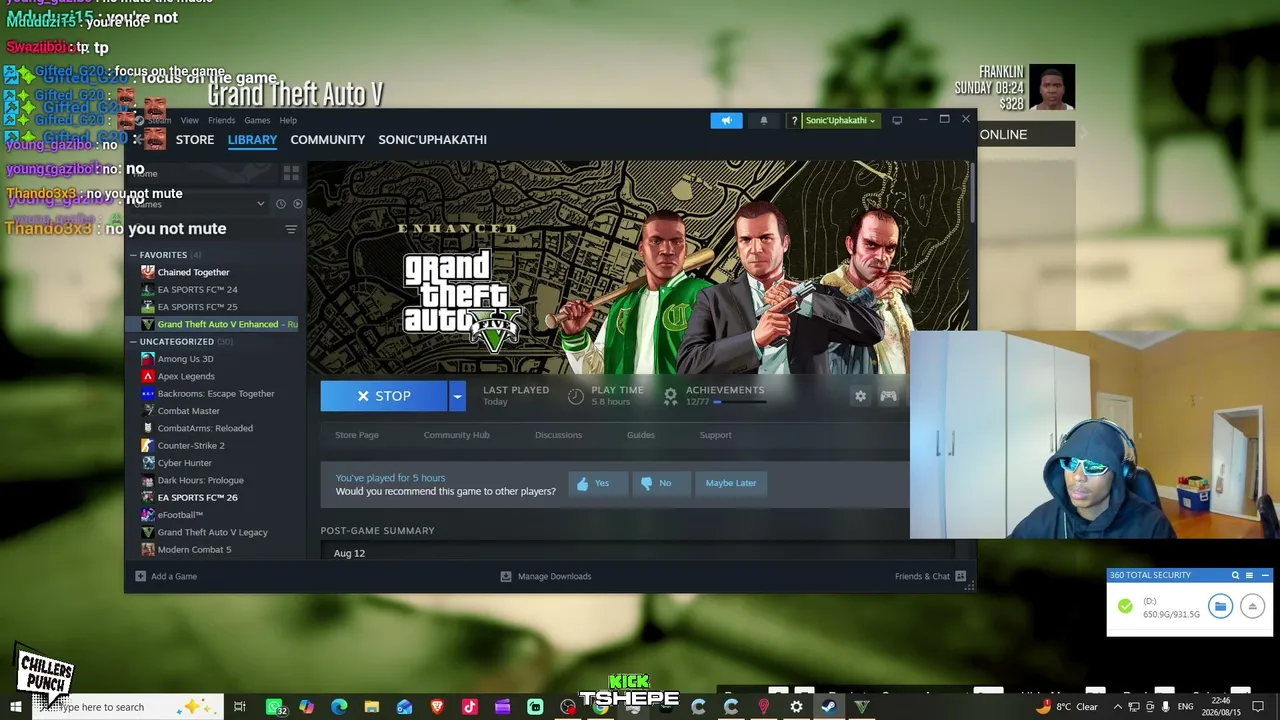Click Maybe Later on the recommendation prompt
This screenshot has height=720, width=1280.
click(731, 483)
